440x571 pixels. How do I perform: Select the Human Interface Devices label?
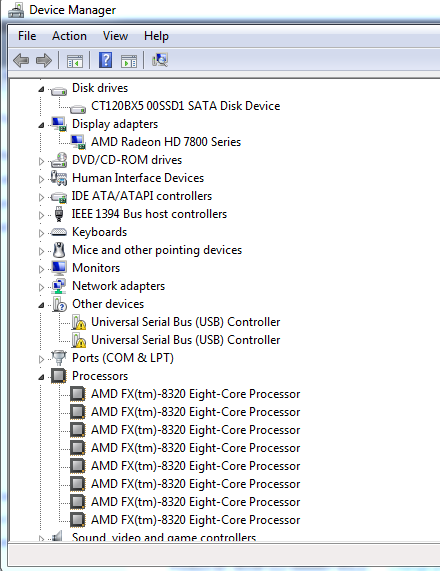[138, 178]
